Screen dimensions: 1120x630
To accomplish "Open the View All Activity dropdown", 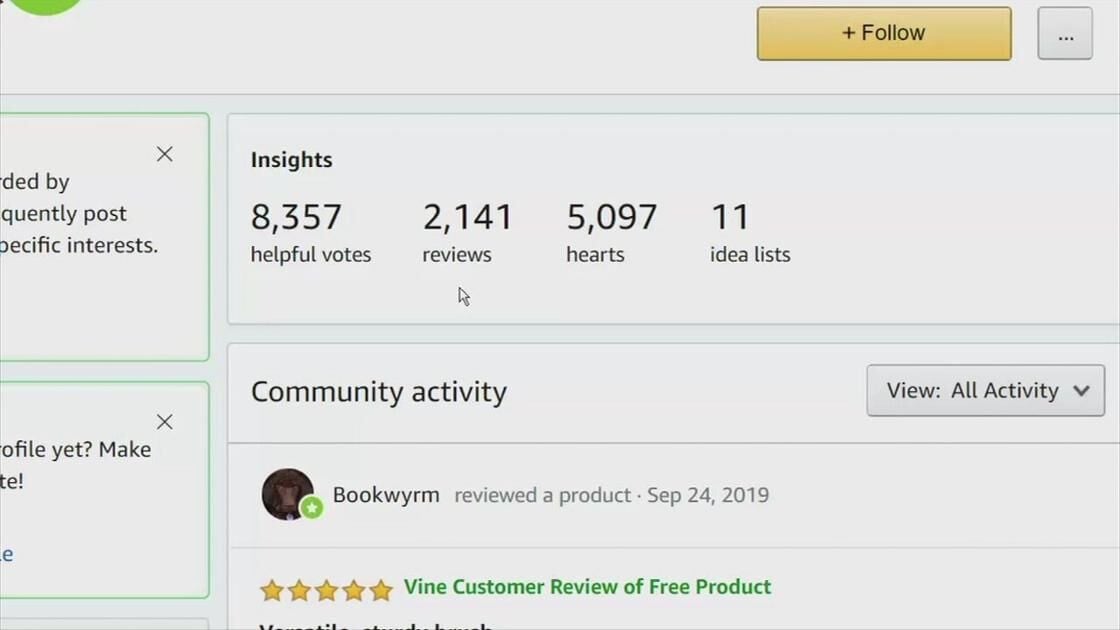I will point(984,390).
